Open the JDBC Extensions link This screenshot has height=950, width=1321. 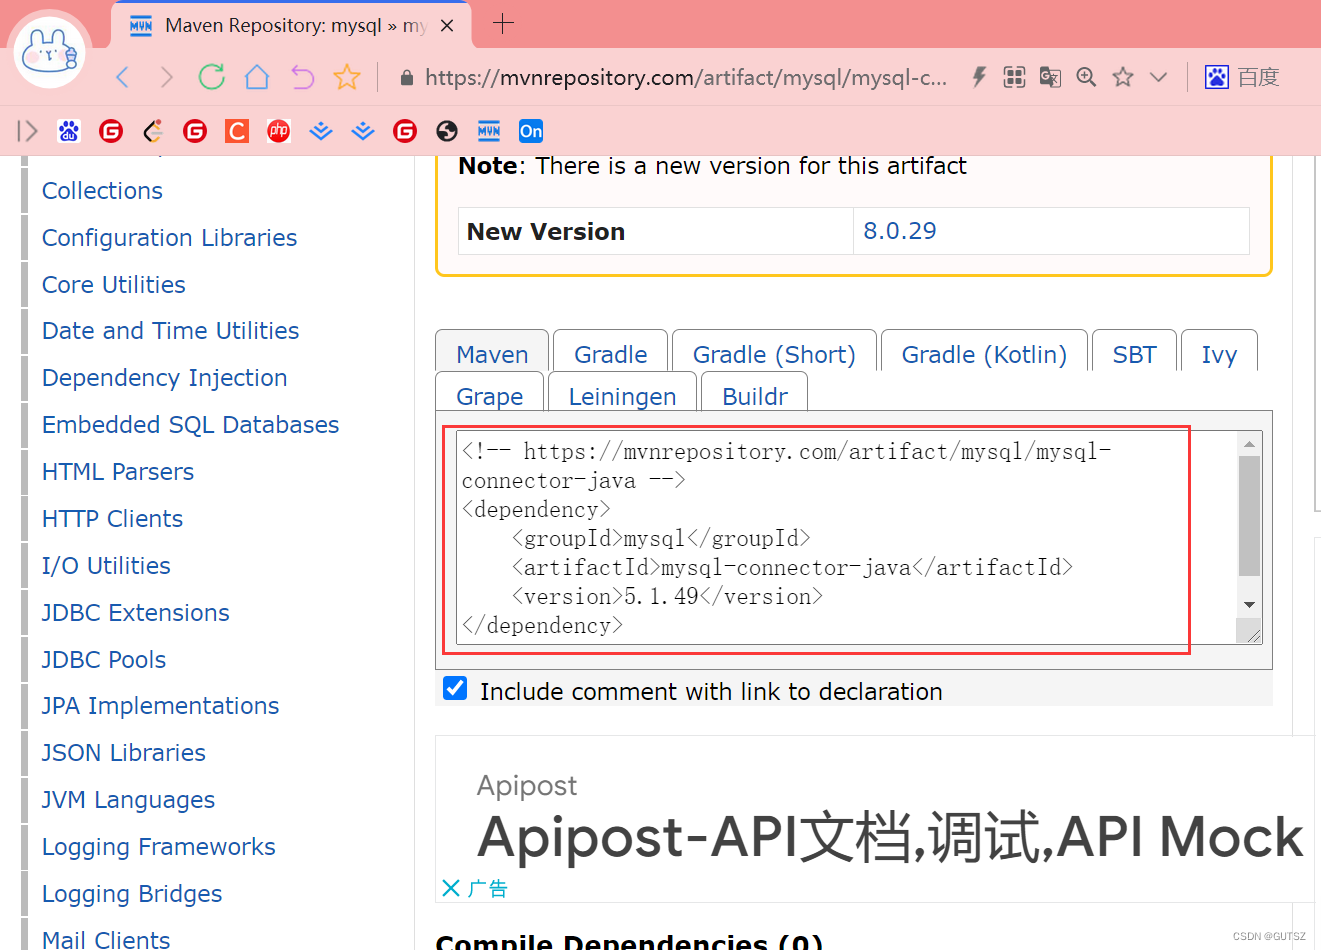[x=136, y=613]
